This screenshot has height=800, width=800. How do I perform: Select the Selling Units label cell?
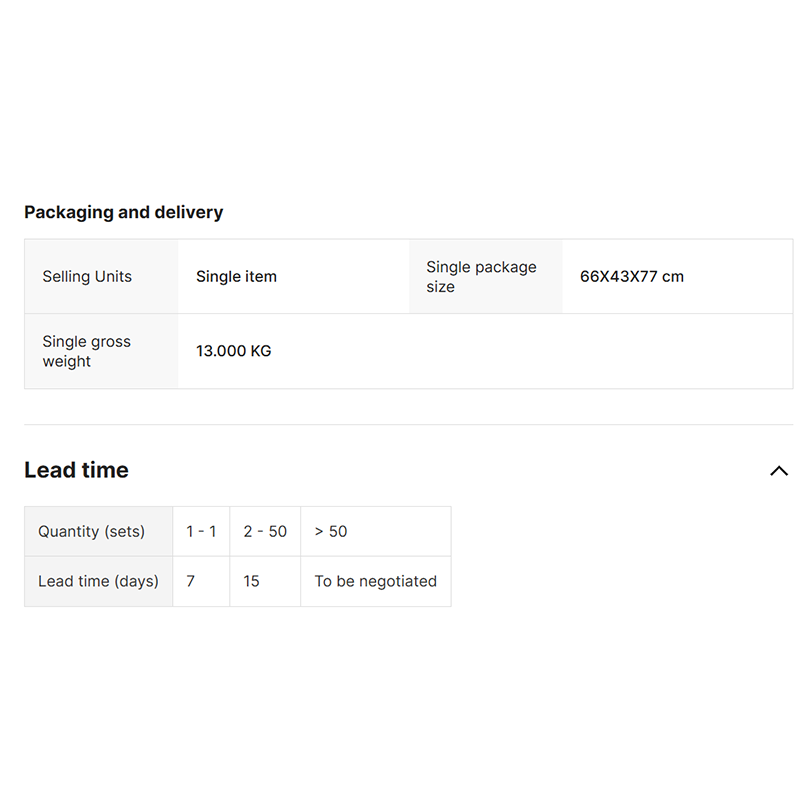(87, 277)
